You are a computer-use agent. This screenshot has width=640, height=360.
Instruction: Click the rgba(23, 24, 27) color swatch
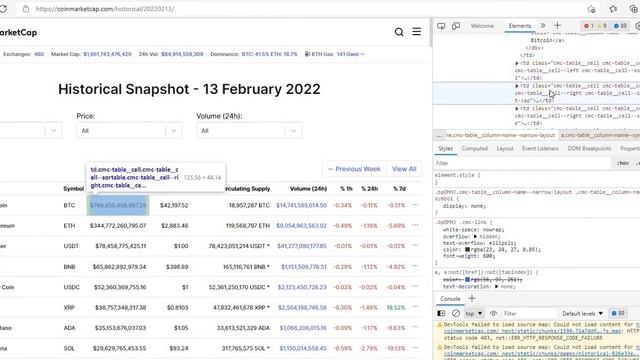pos(467,249)
